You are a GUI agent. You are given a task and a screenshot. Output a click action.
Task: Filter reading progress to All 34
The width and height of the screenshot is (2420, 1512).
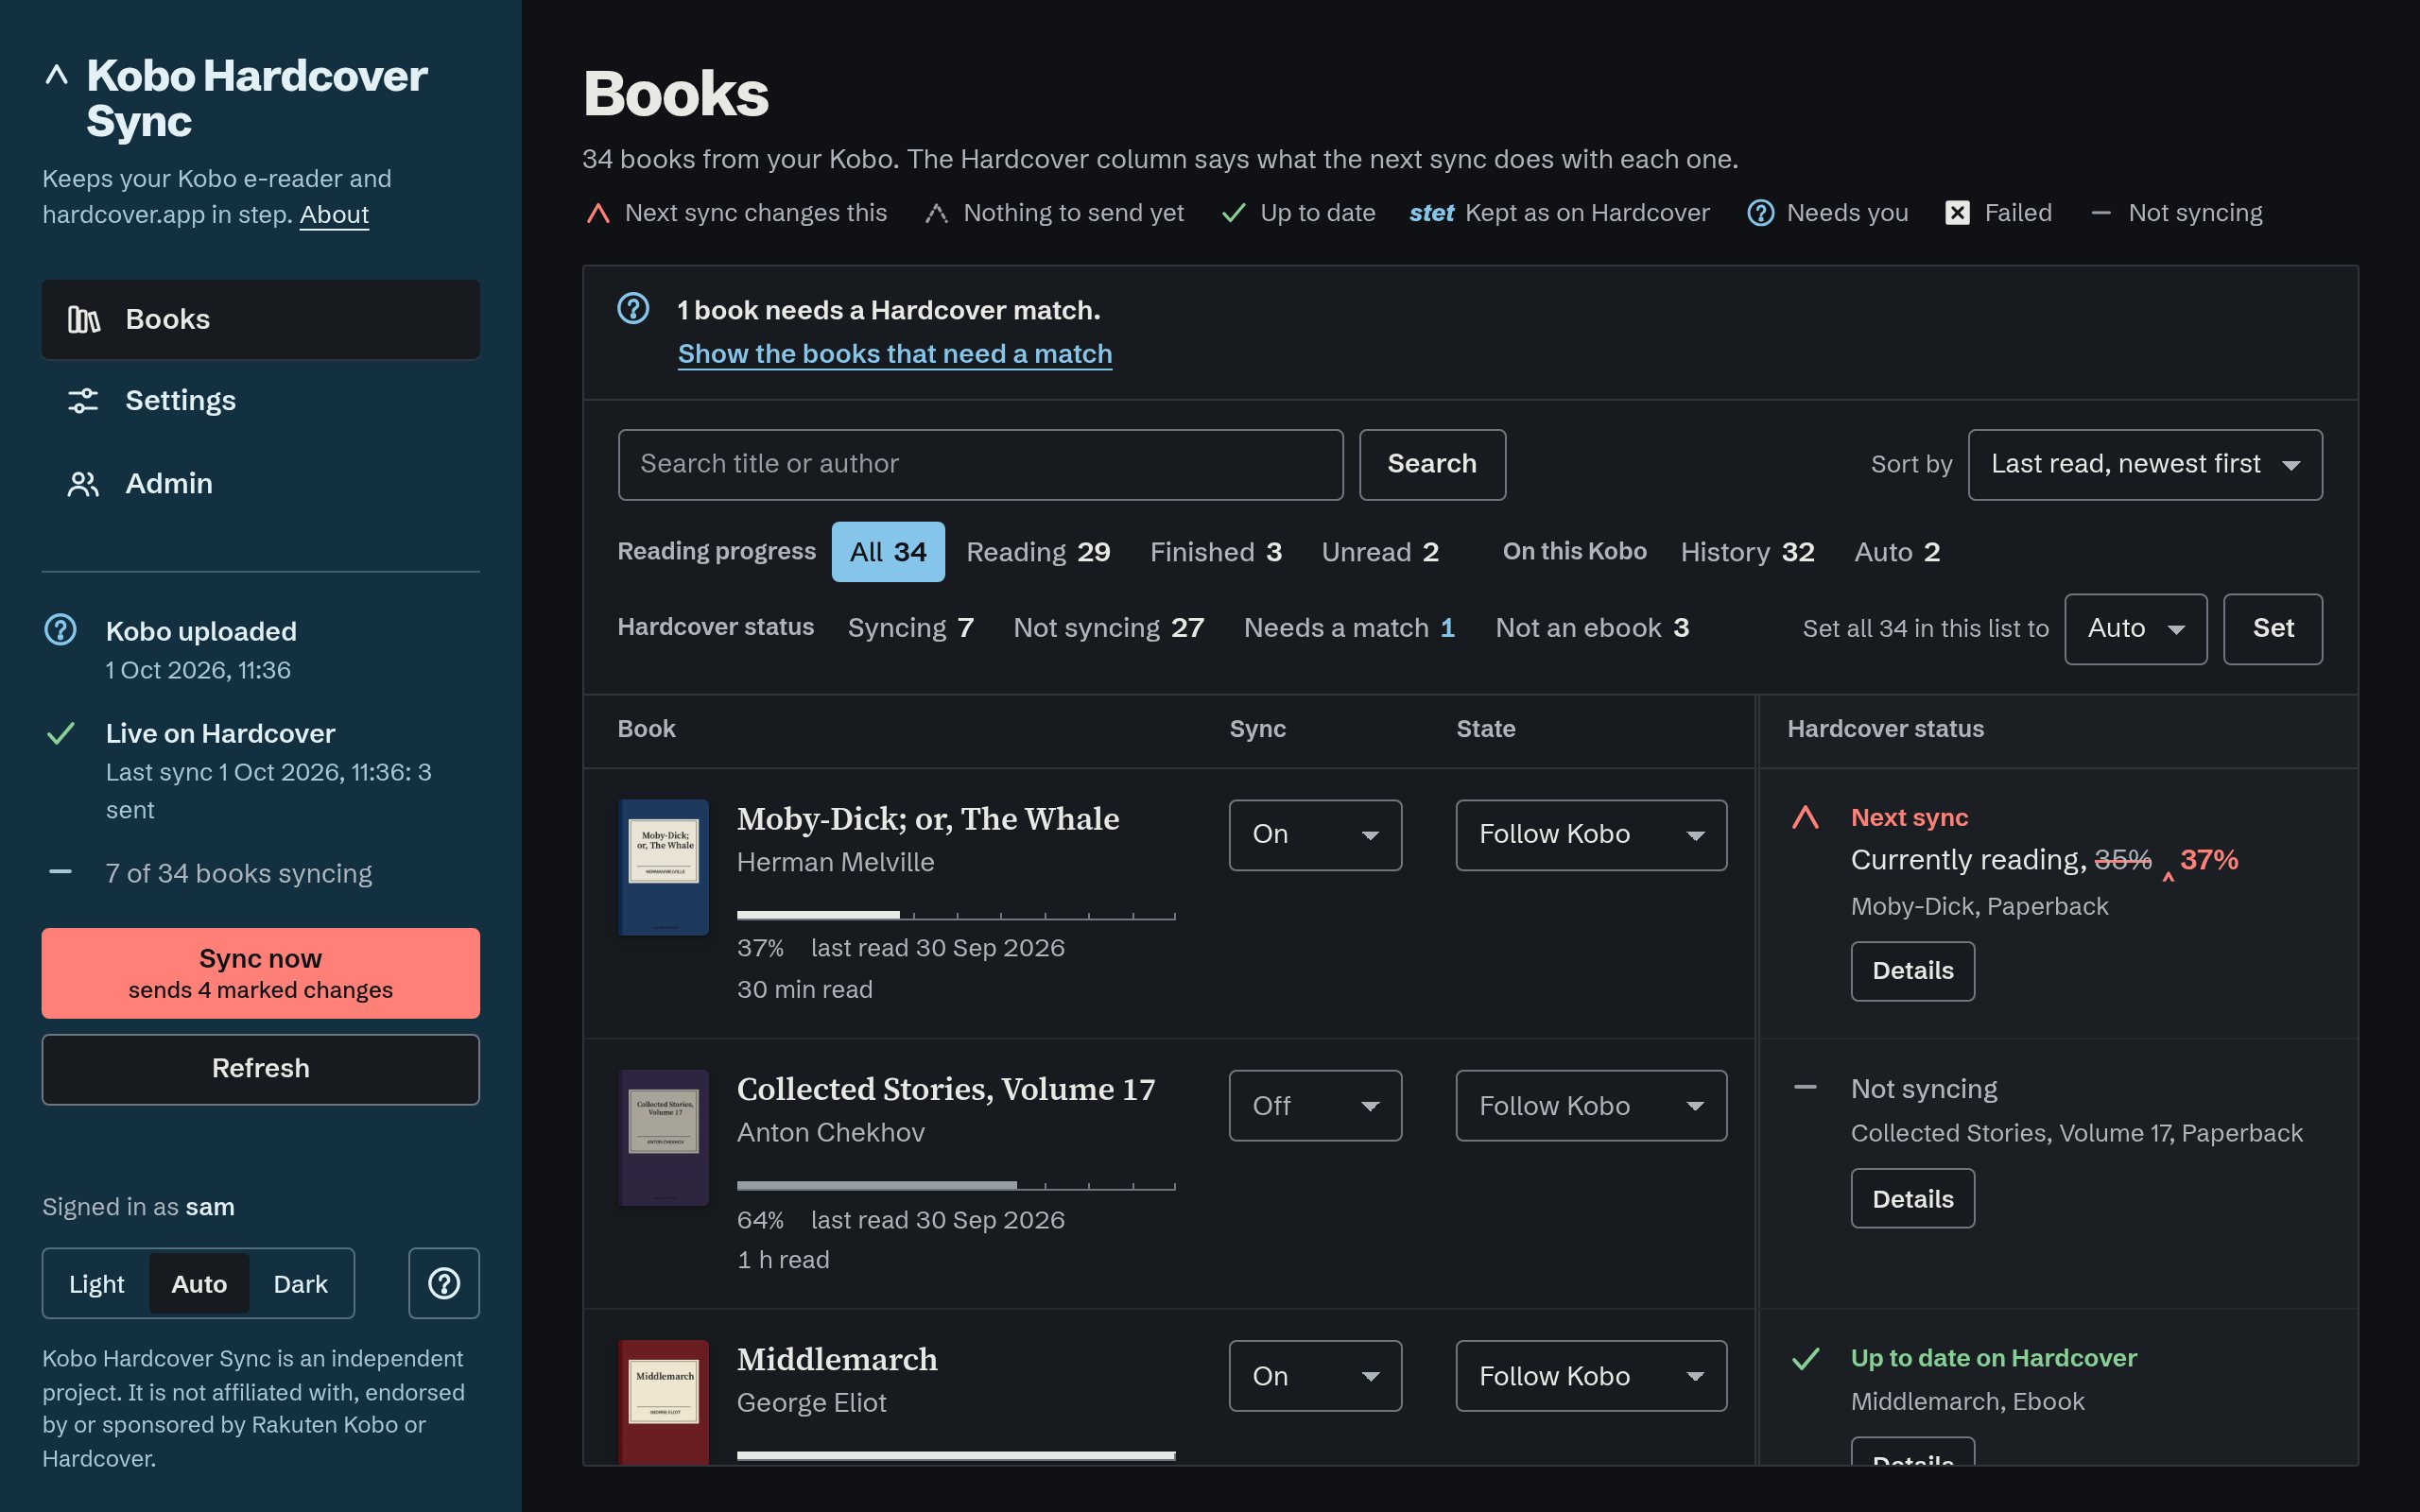coord(888,552)
